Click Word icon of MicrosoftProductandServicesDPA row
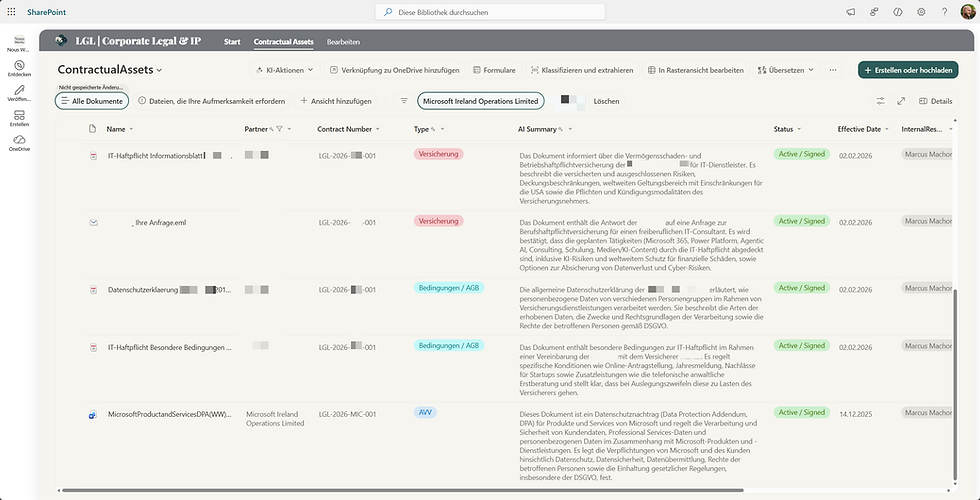The width and height of the screenshot is (980, 500). tap(93, 414)
